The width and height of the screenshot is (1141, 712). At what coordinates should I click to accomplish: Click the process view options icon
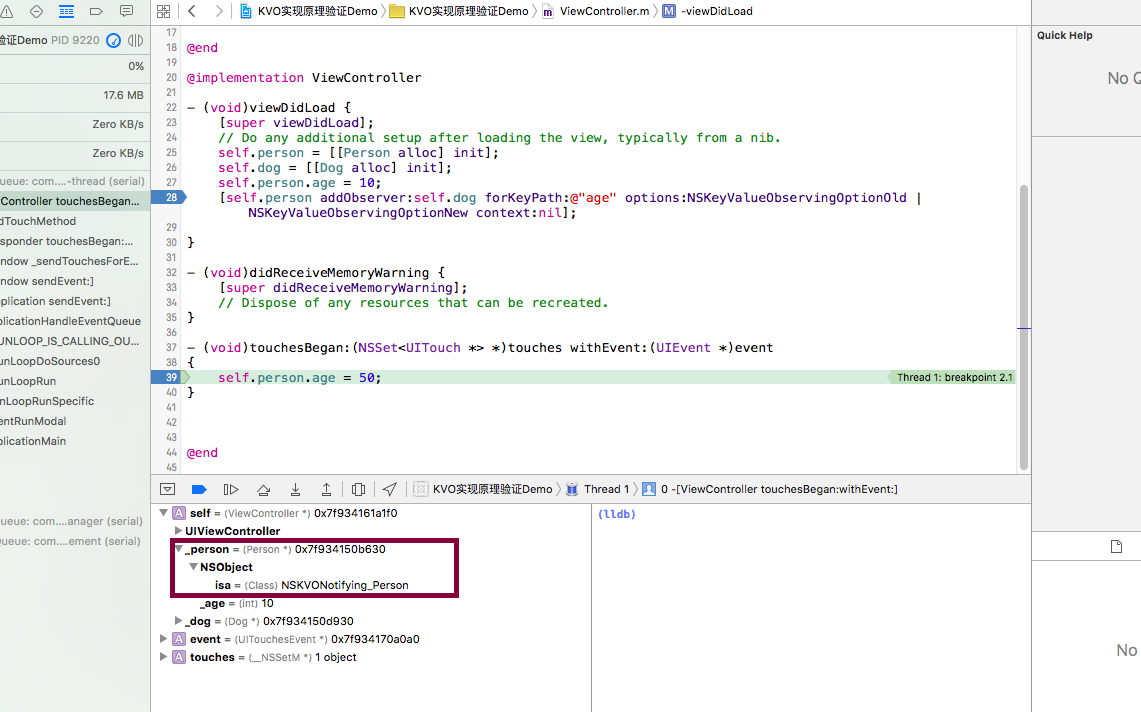(x=135, y=40)
